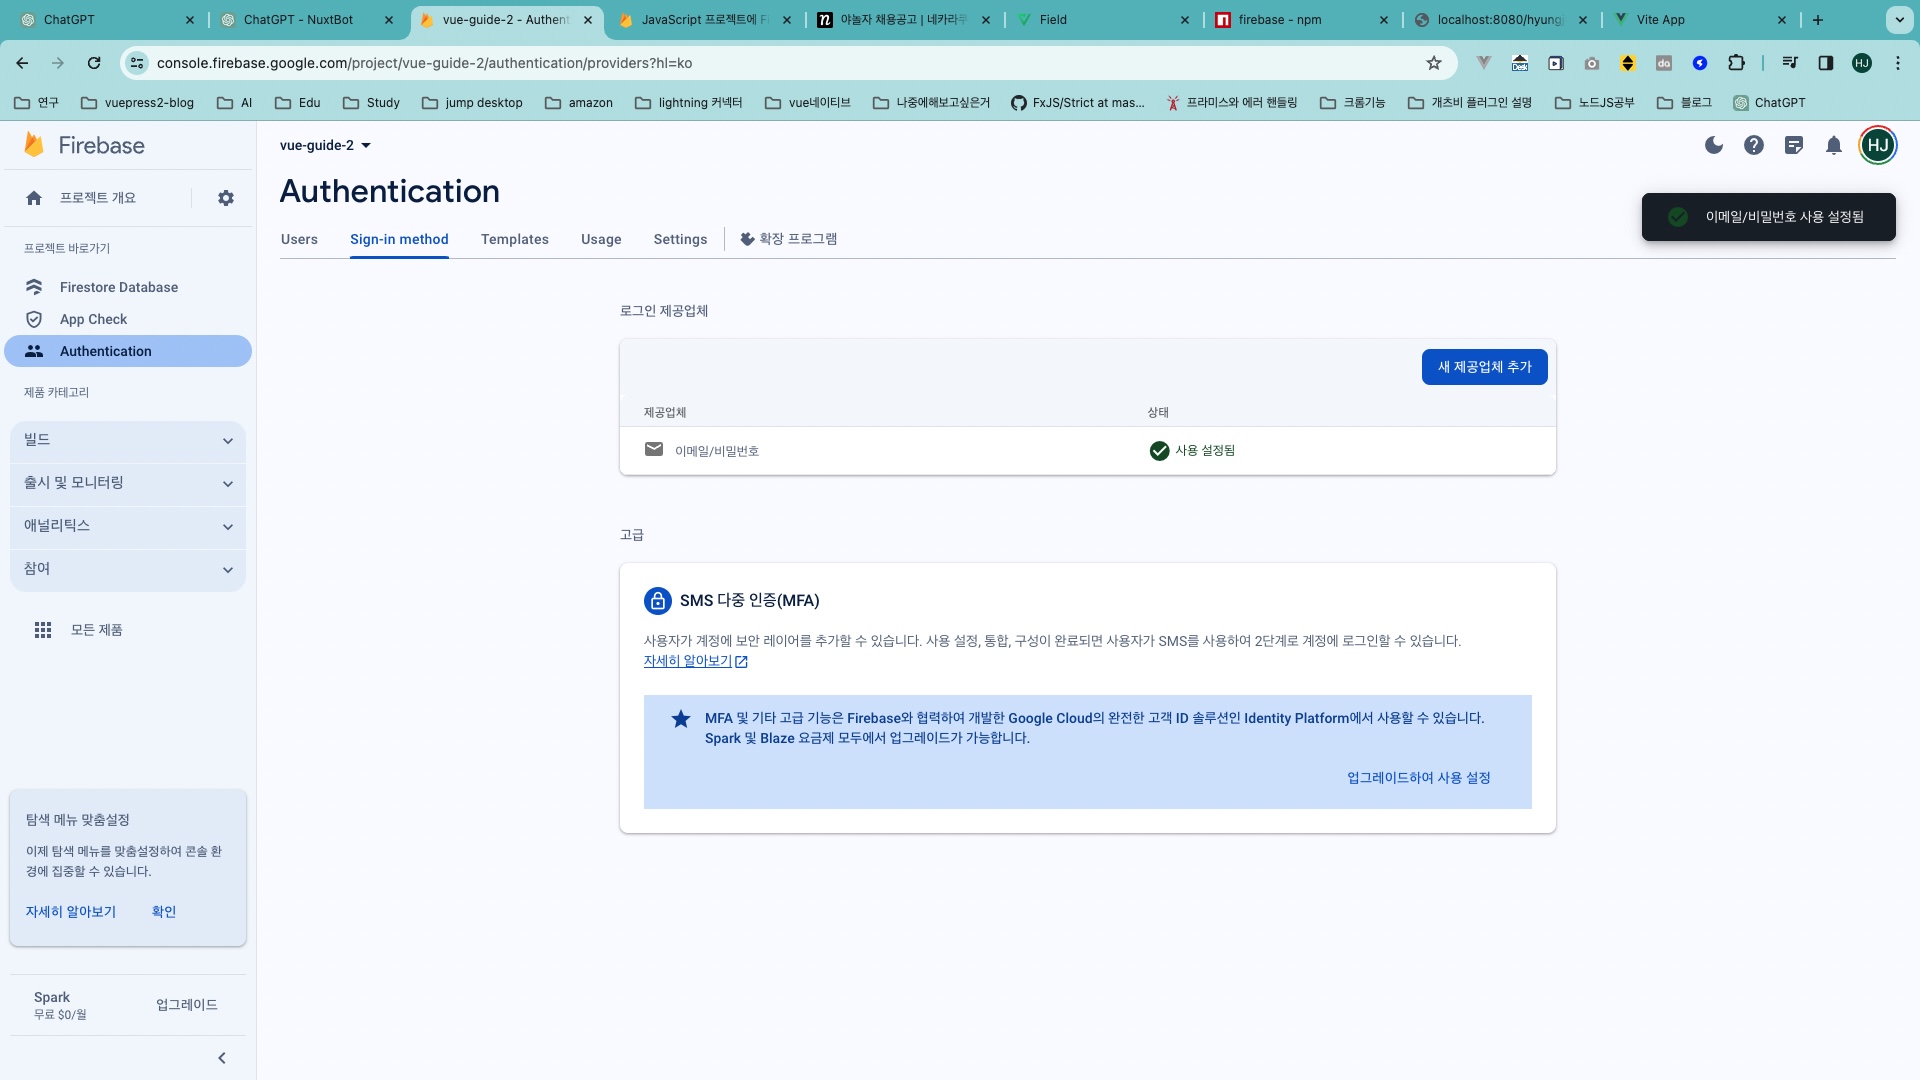This screenshot has height=1080, width=1920.
Task: Click the 사용 설정됨 status text
Action: (x=1205, y=451)
